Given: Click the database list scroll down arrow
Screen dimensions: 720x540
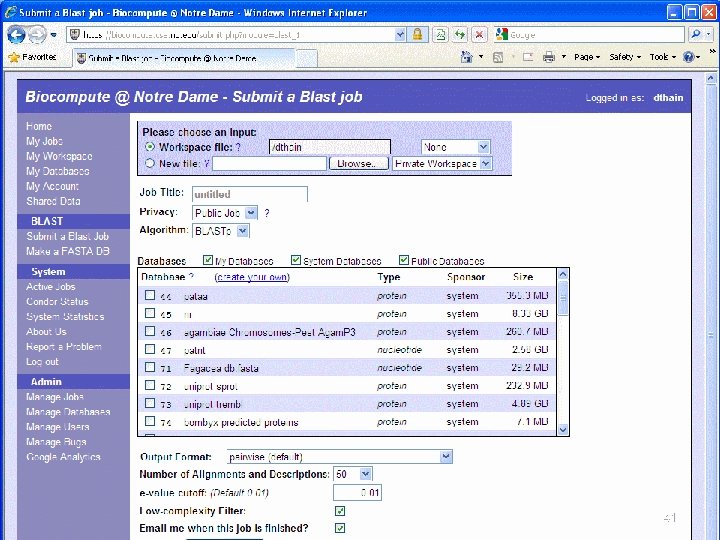Looking at the screenshot, I should pyautogui.click(x=562, y=429).
